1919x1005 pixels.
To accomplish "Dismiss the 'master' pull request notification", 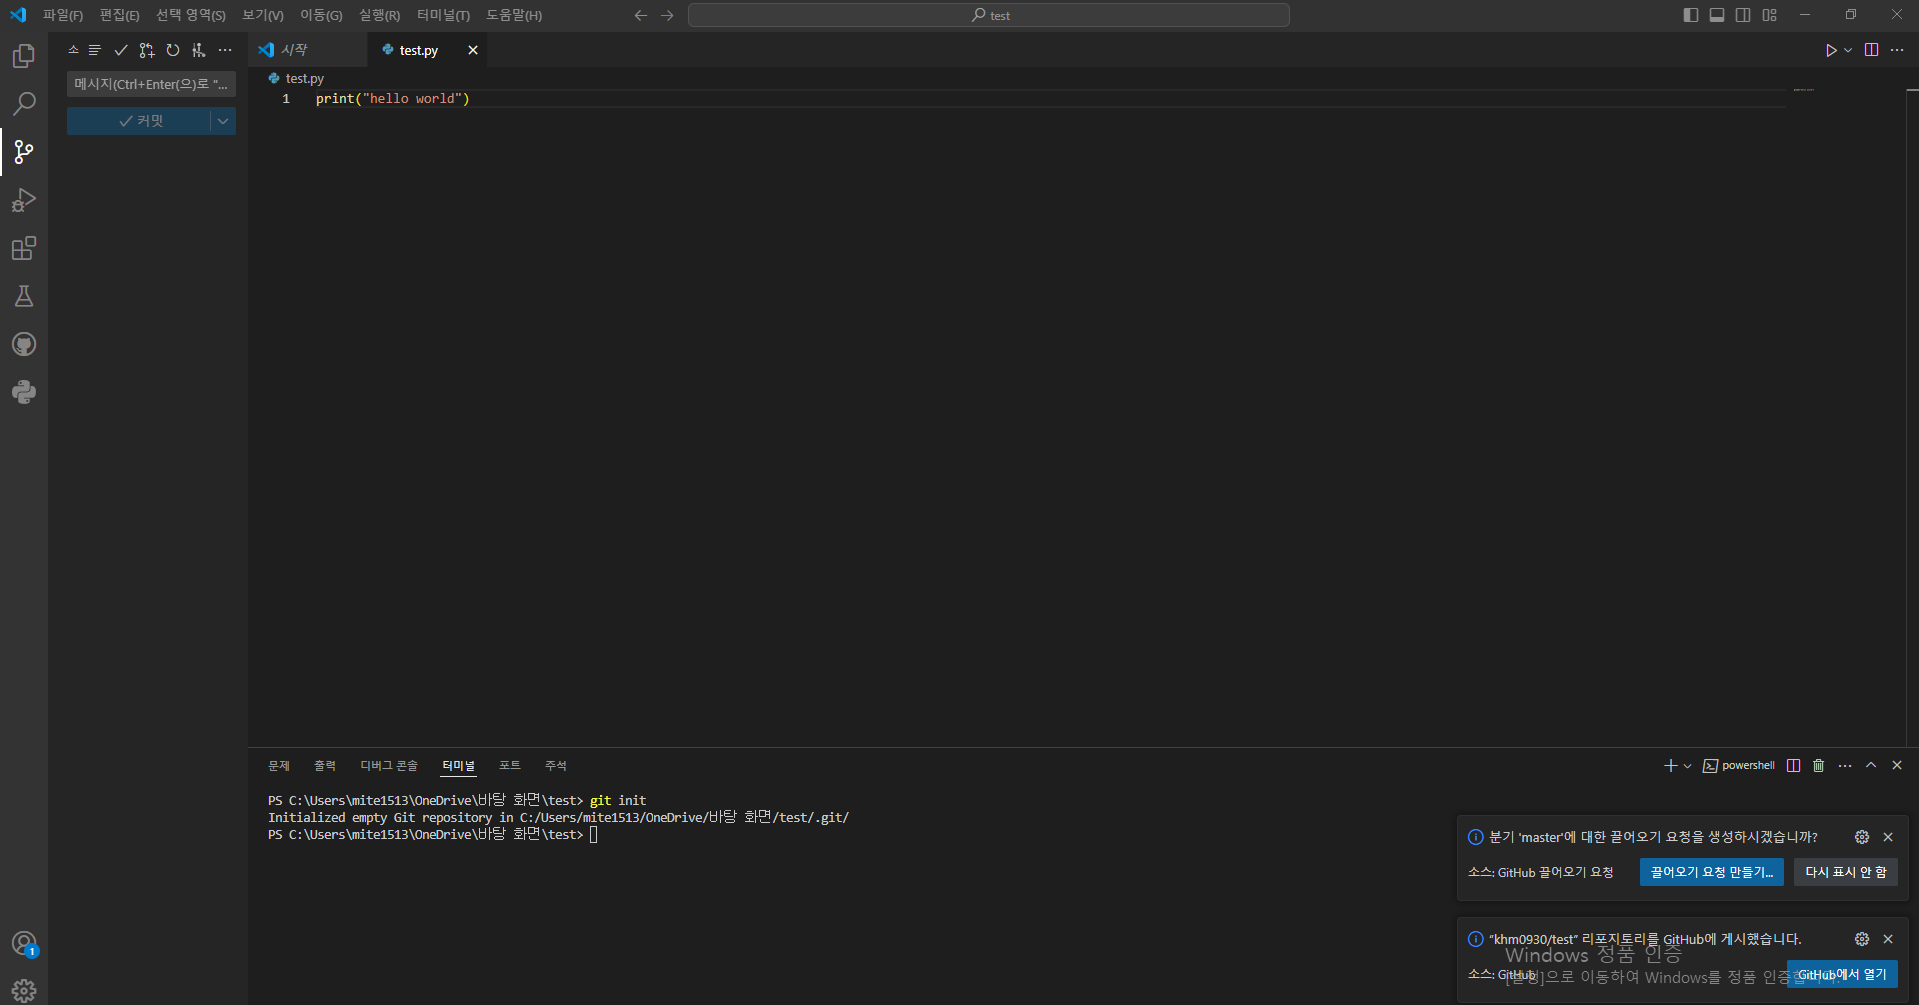I will tap(1888, 837).
